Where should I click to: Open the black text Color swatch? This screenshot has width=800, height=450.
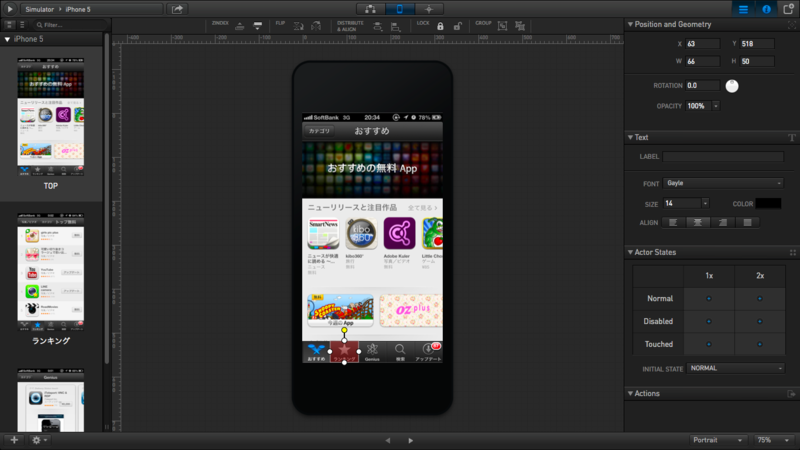pyautogui.click(x=768, y=204)
